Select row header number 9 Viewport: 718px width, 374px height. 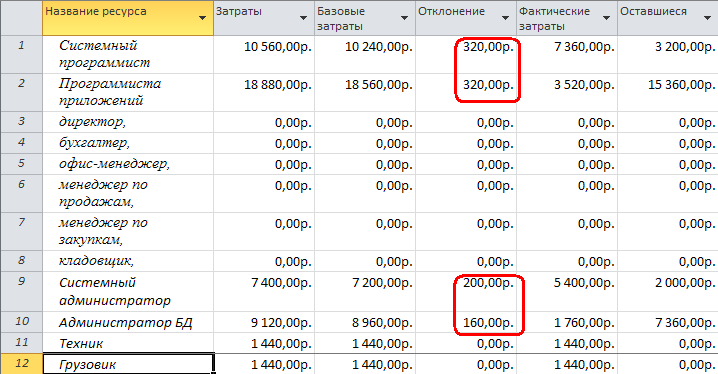point(22,292)
